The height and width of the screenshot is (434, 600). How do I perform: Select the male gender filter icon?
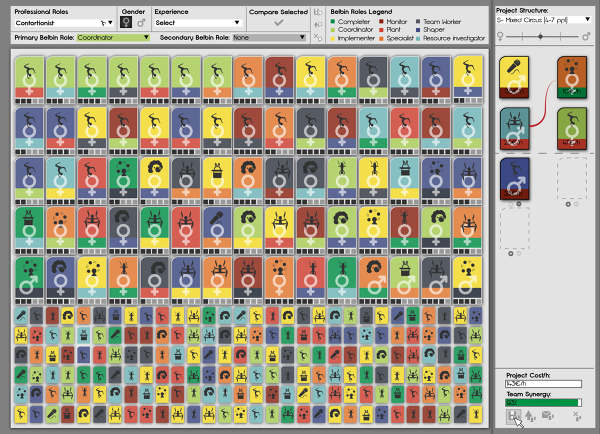click(x=141, y=23)
